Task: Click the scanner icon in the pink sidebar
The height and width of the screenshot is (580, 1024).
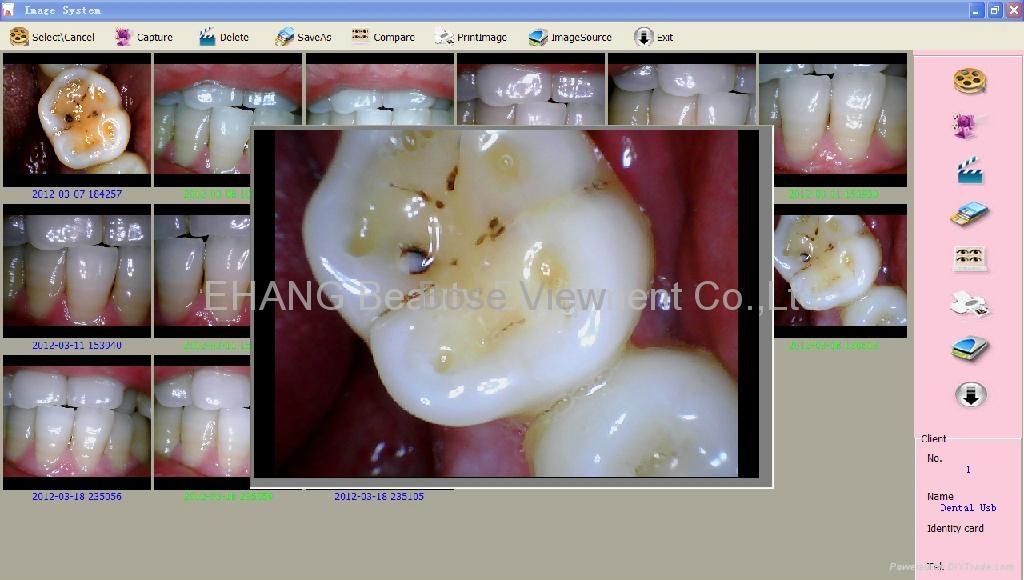Action: (970, 348)
